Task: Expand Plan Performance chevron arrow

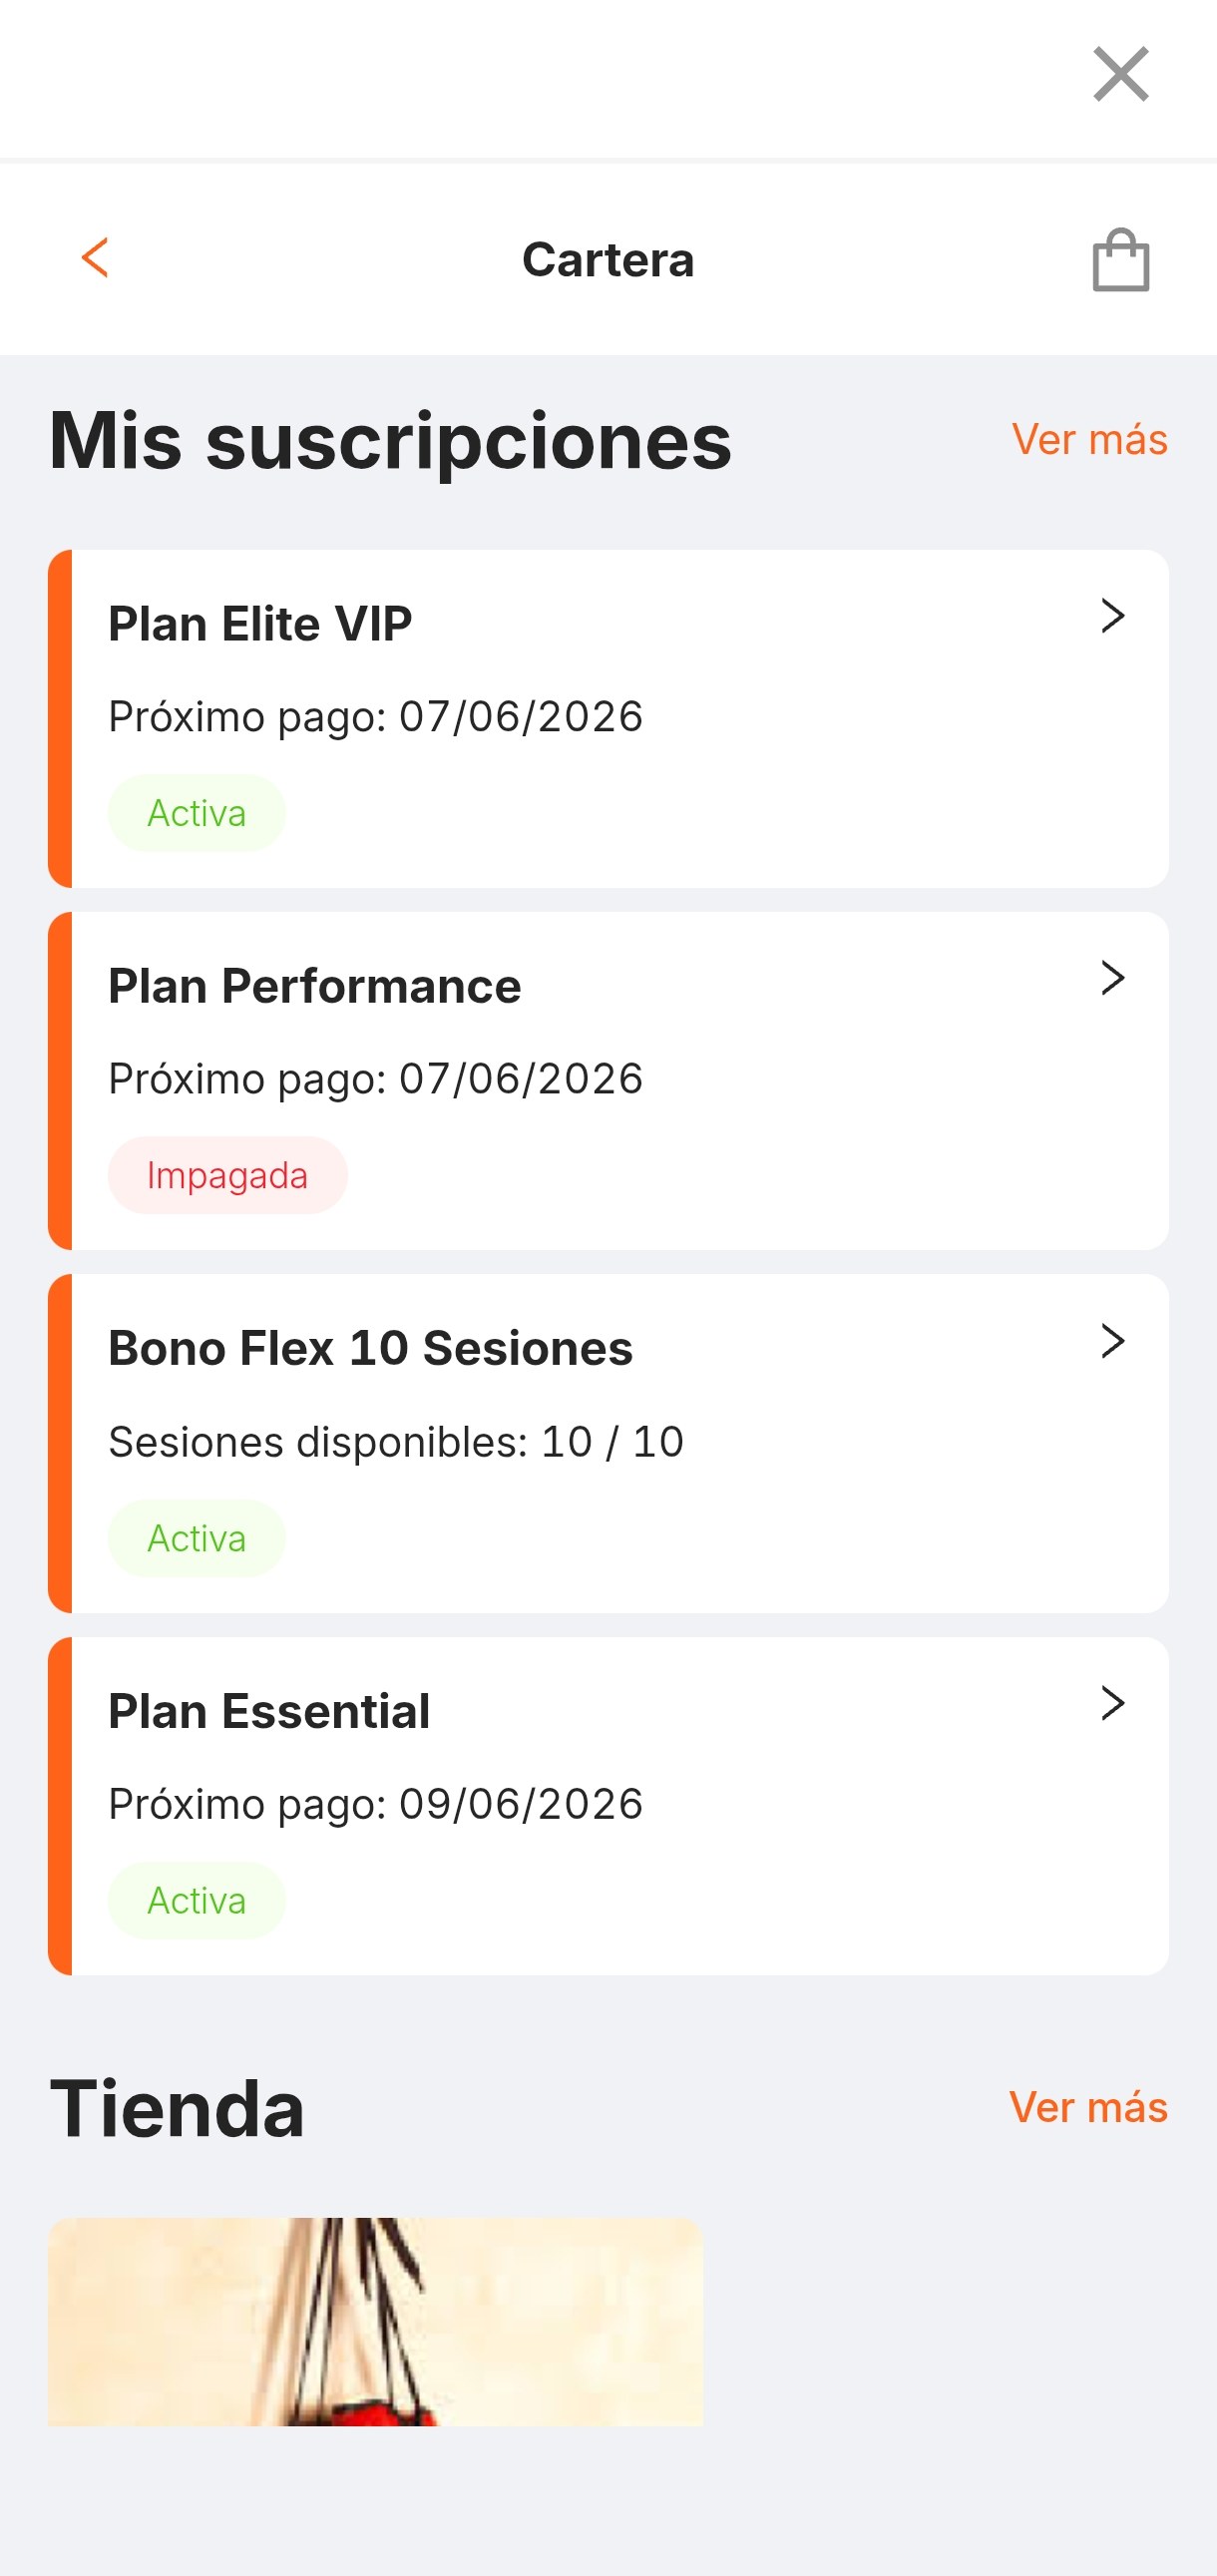Action: pyautogui.click(x=1113, y=978)
